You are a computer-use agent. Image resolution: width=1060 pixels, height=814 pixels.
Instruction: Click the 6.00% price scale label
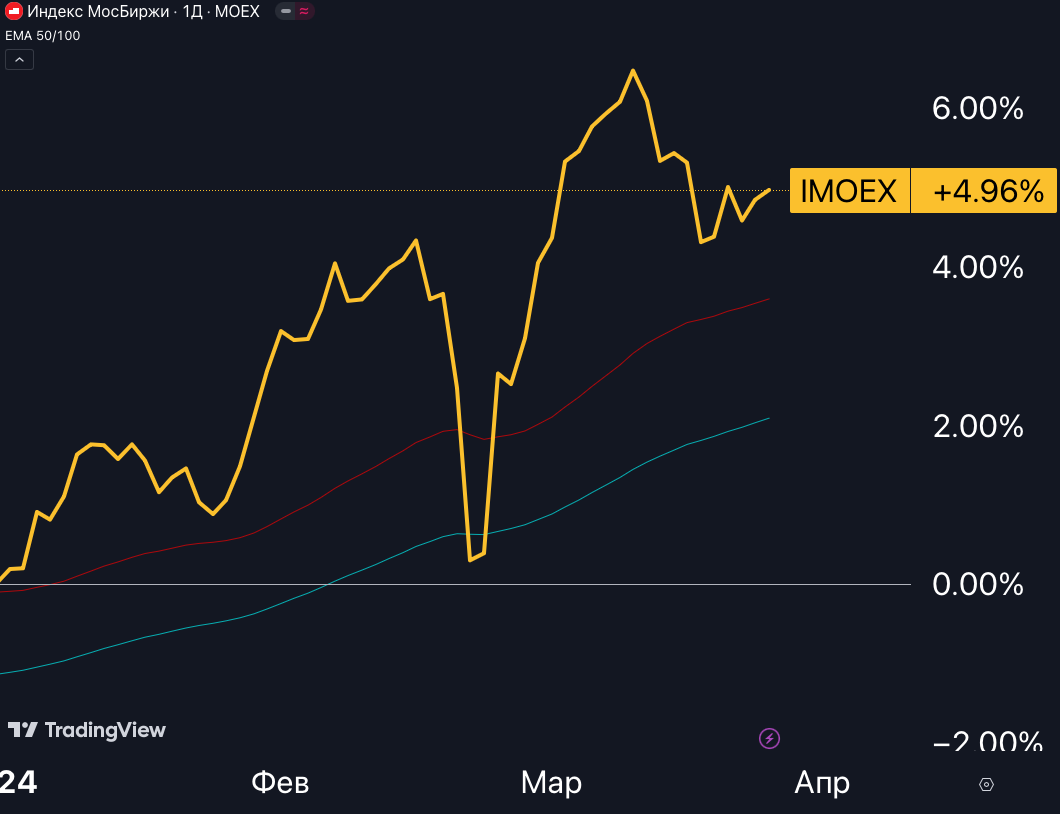tap(977, 109)
